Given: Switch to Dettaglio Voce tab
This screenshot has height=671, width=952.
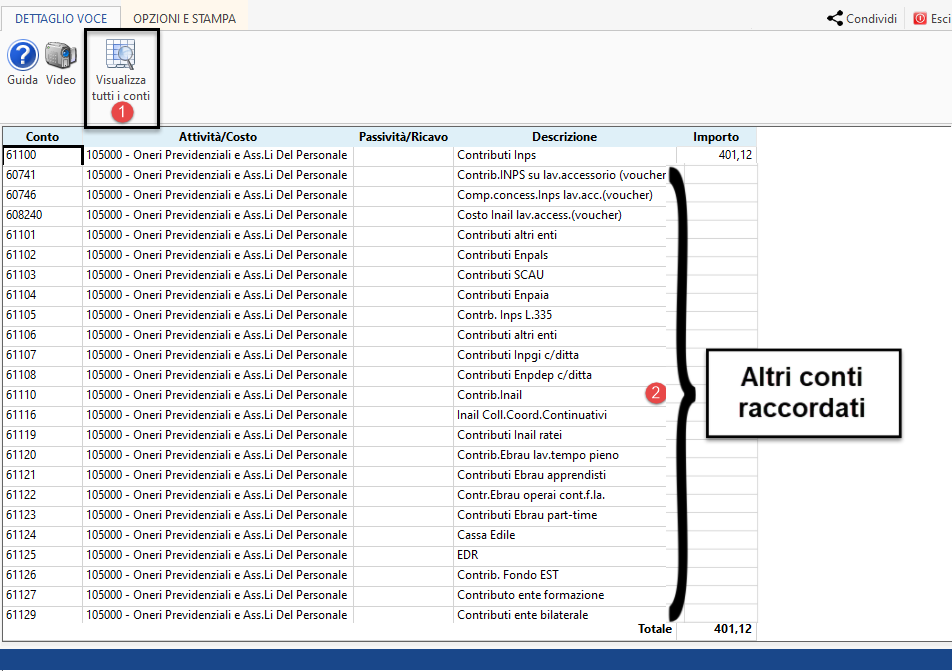Looking at the screenshot, I should pos(61,18).
